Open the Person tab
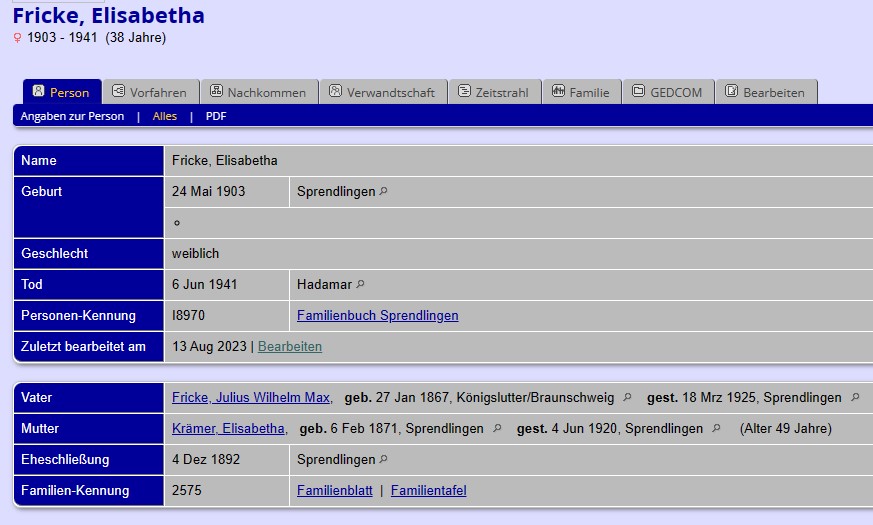Screen dimensions: 873x525 pyautogui.click(x=62, y=92)
